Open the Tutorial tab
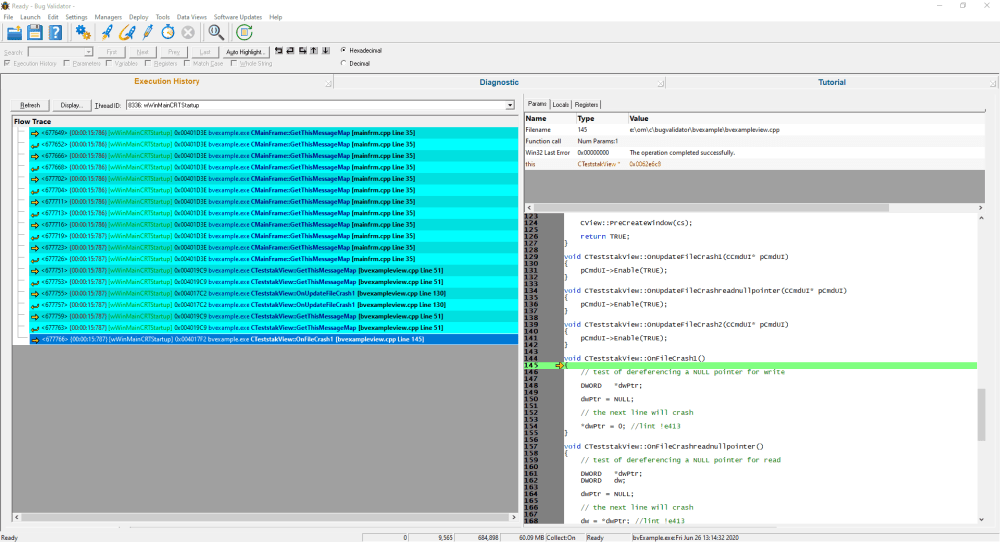This screenshot has height=542, width=1000. [x=832, y=82]
